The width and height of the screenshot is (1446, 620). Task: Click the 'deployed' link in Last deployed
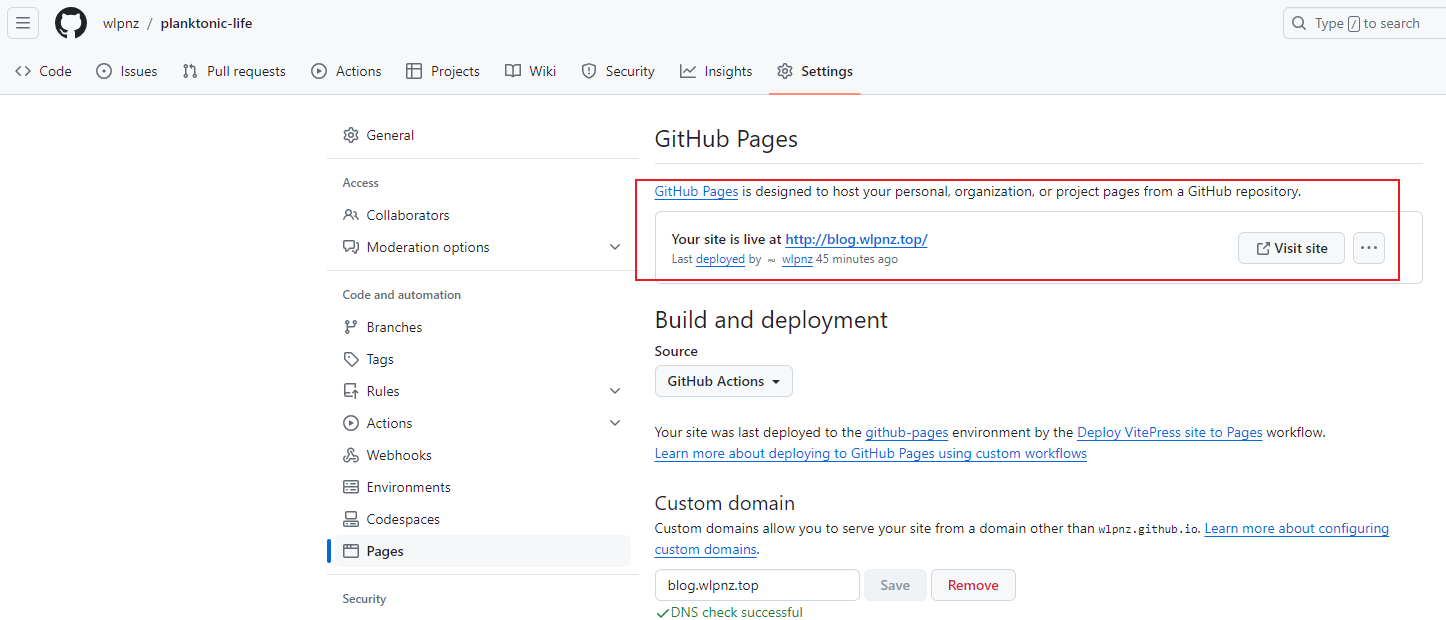[x=720, y=259]
